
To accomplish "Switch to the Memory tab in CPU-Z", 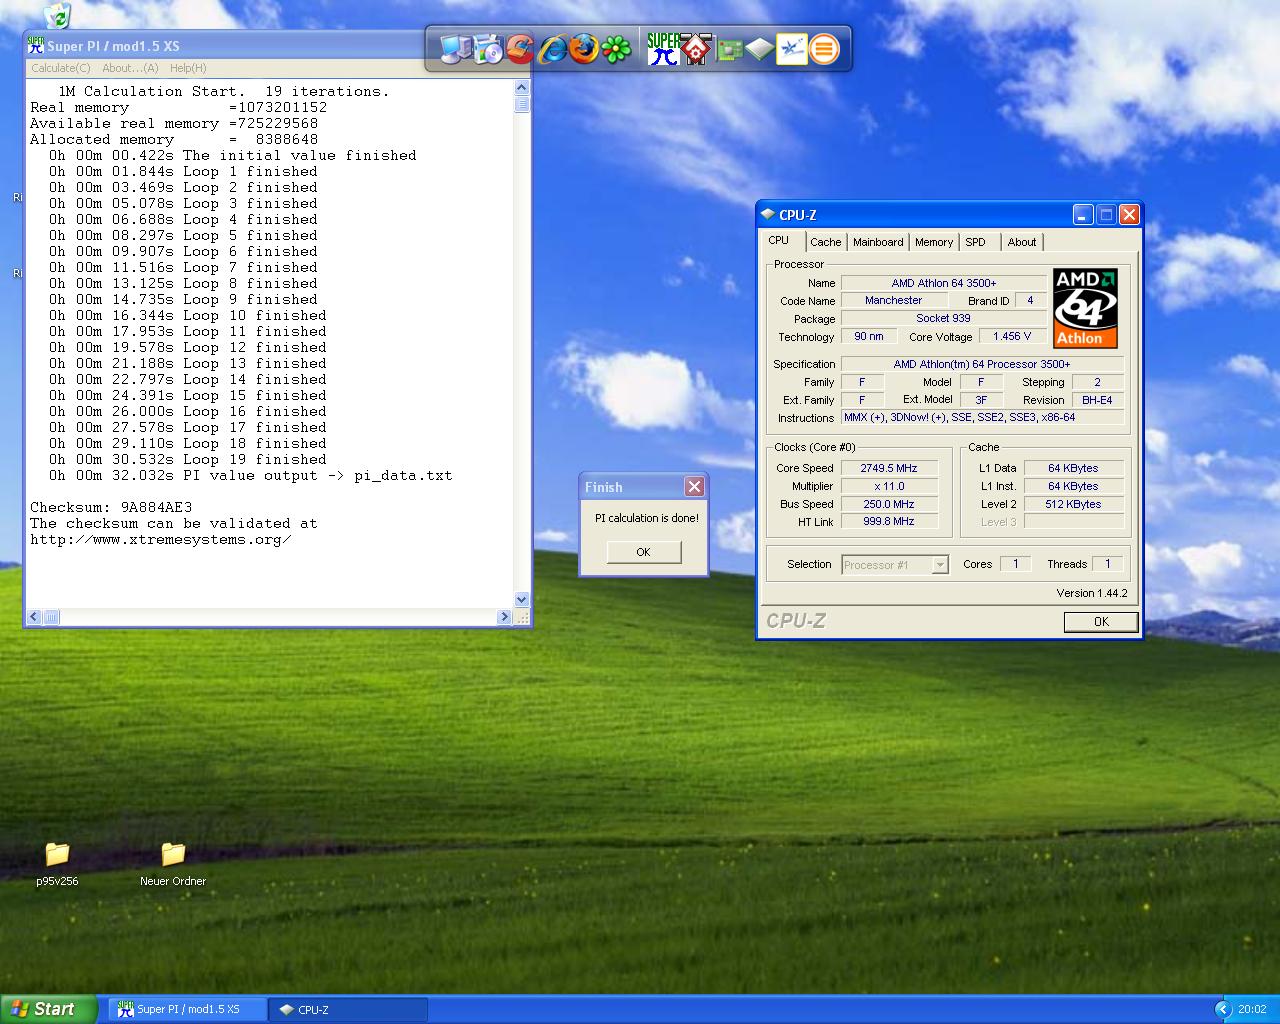I will click(933, 242).
